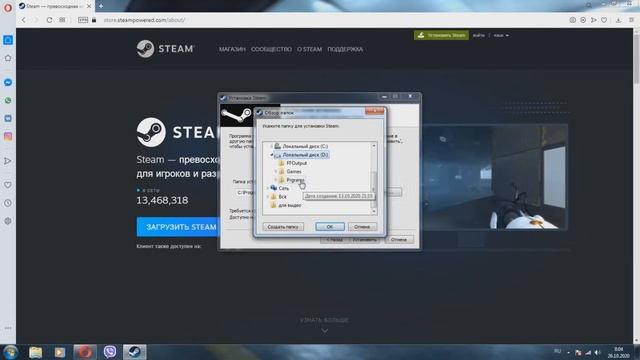
Task: Take a snapshot with camera icon
Action: (573, 20)
